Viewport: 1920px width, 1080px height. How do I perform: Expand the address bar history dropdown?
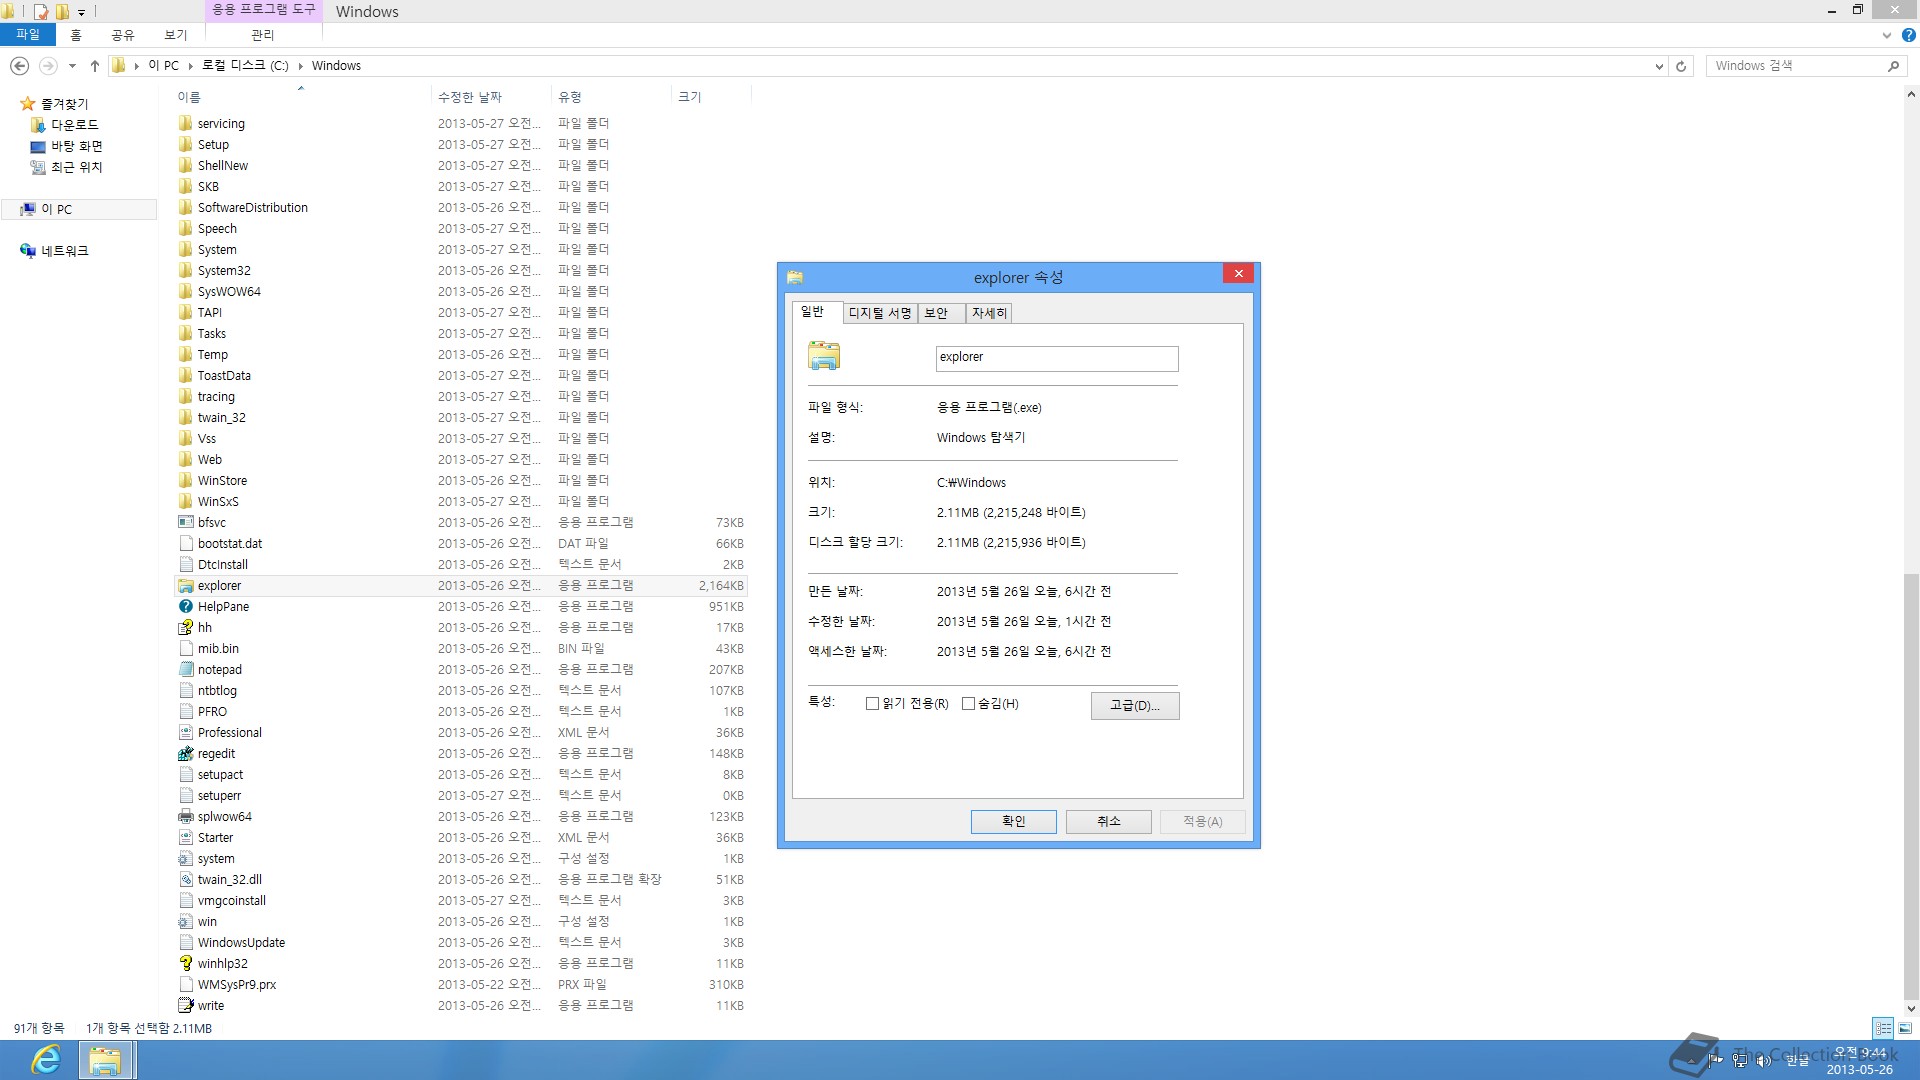pos(1659,66)
